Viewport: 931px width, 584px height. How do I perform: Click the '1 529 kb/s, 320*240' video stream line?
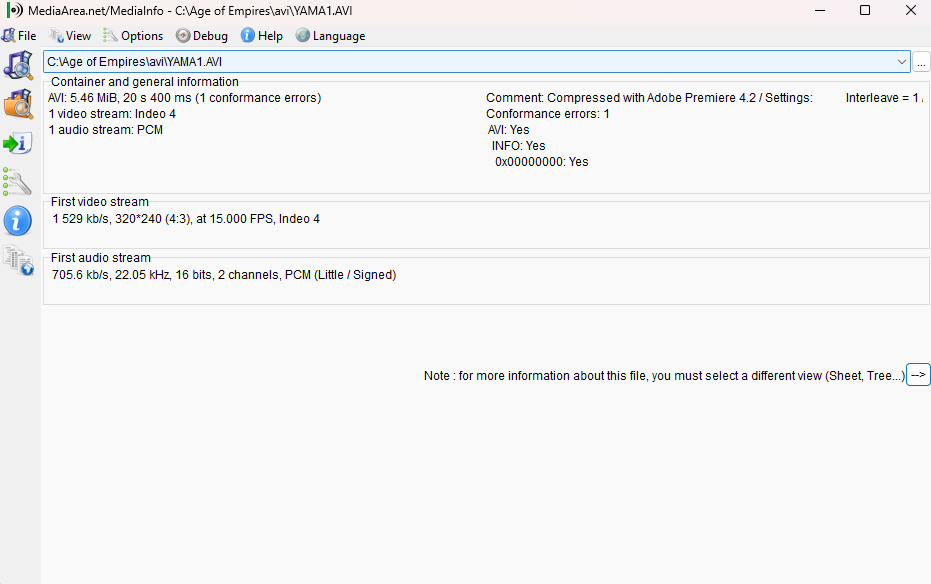(x=186, y=219)
